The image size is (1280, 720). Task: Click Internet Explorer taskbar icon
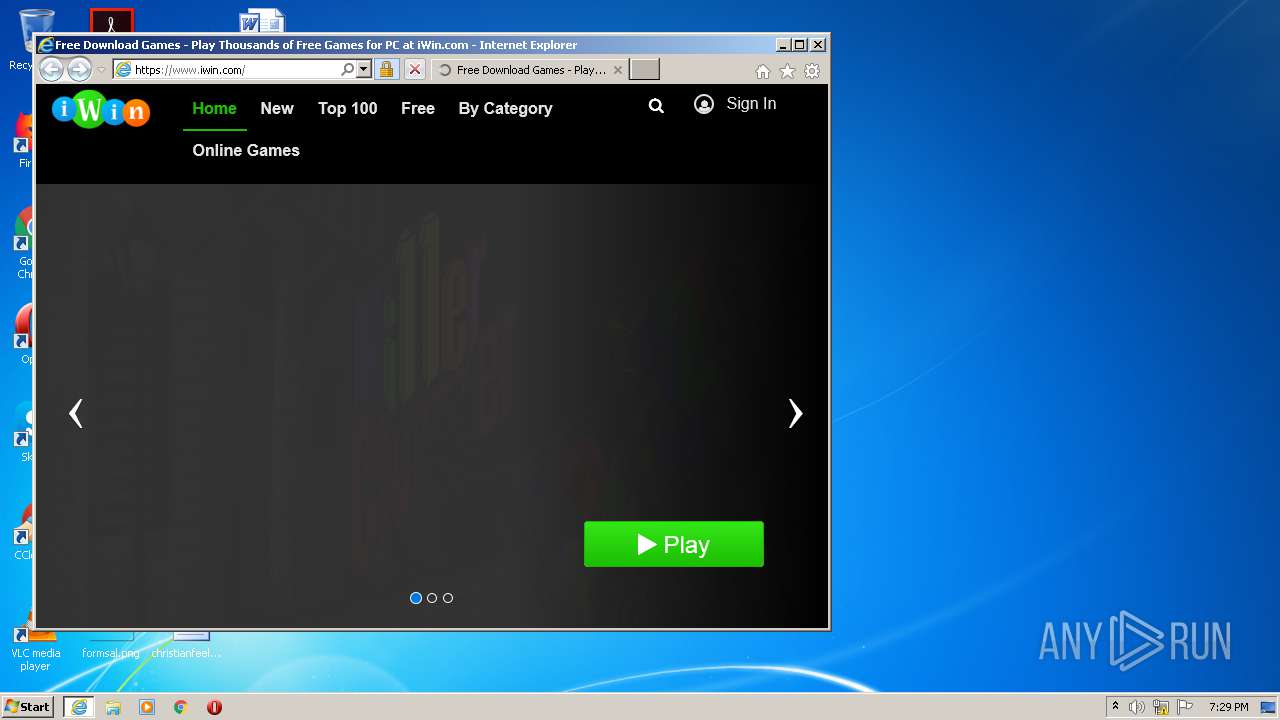click(79, 707)
